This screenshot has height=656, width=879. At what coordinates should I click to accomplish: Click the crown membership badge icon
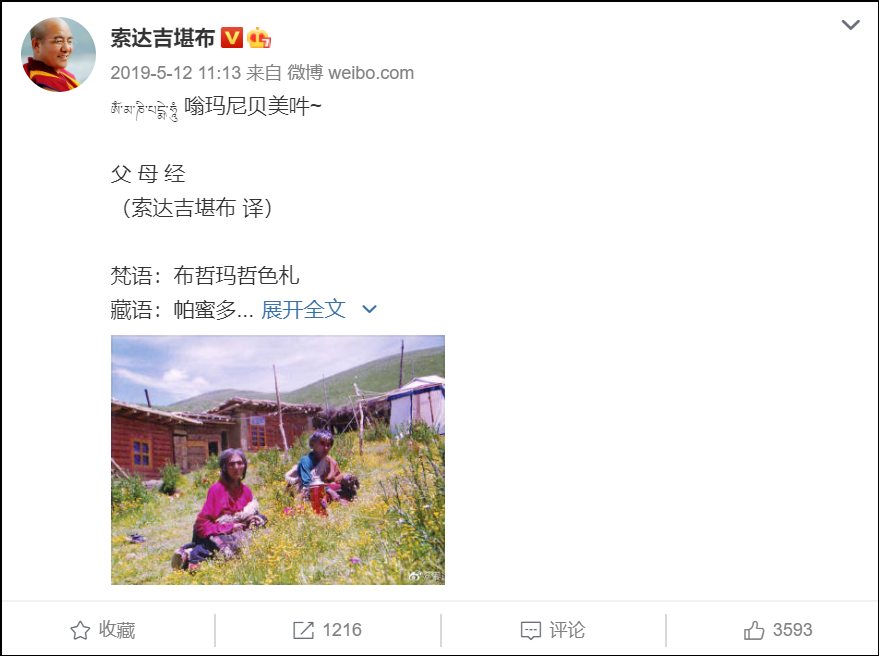click(x=258, y=38)
